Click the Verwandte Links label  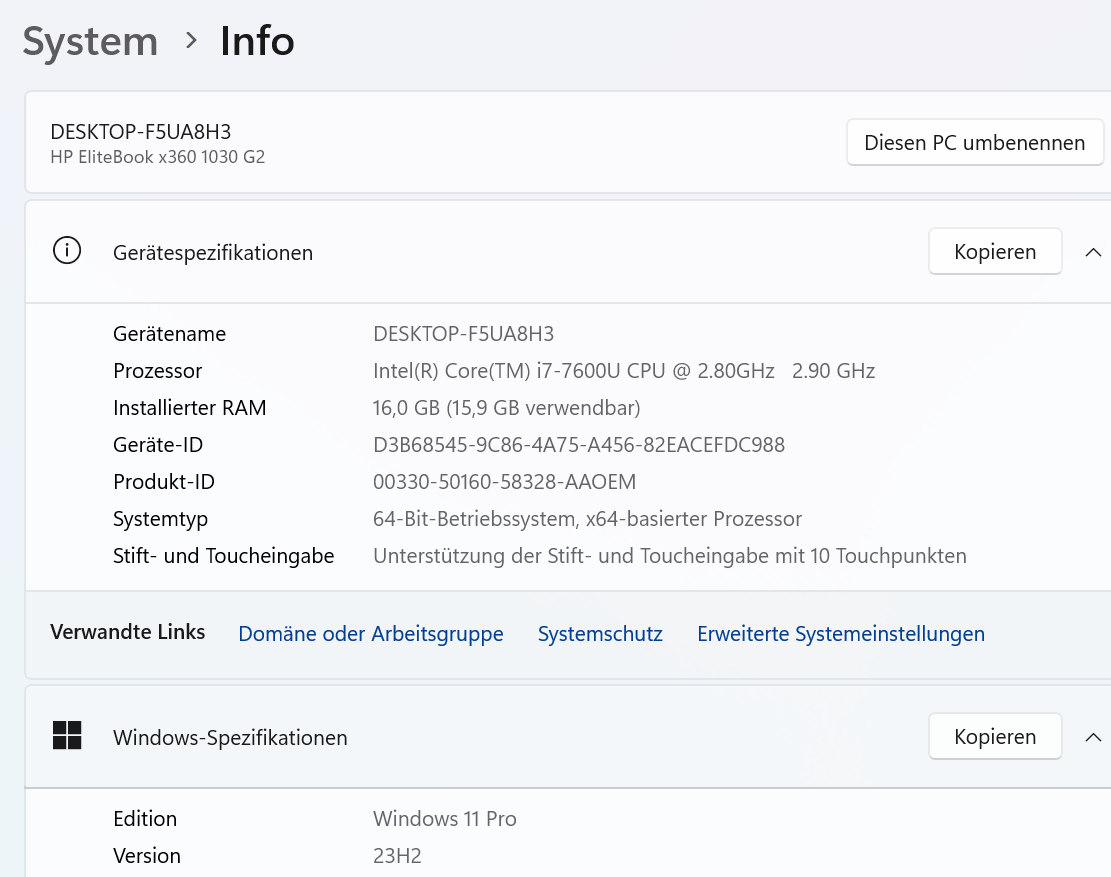(x=128, y=632)
